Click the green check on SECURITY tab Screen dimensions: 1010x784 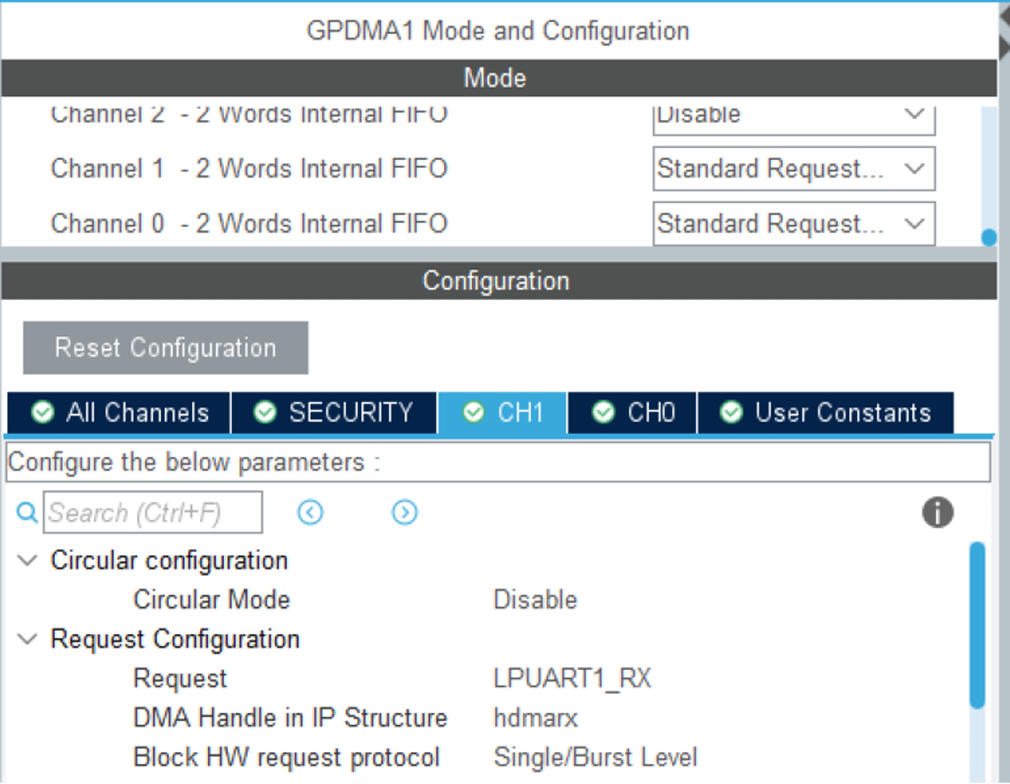click(265, 412)
